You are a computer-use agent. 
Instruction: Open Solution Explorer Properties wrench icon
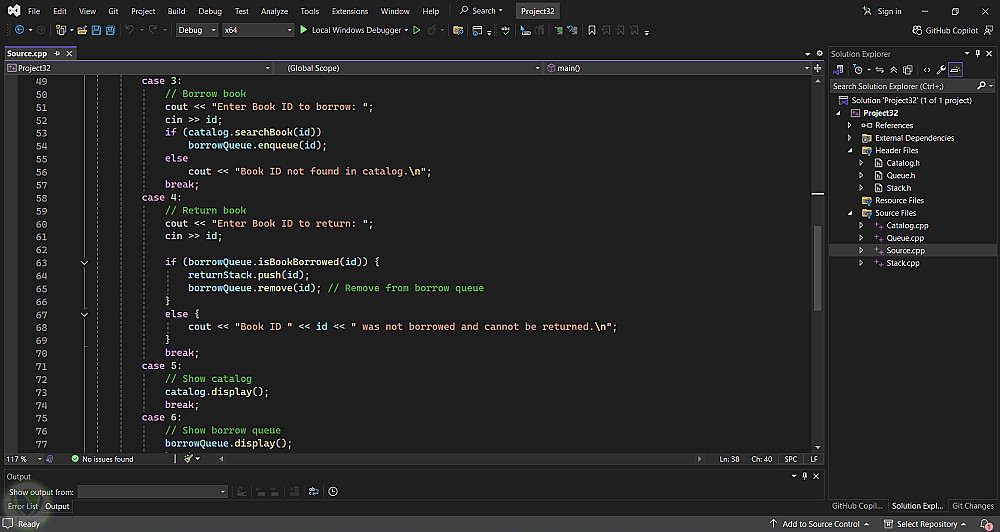941,70
